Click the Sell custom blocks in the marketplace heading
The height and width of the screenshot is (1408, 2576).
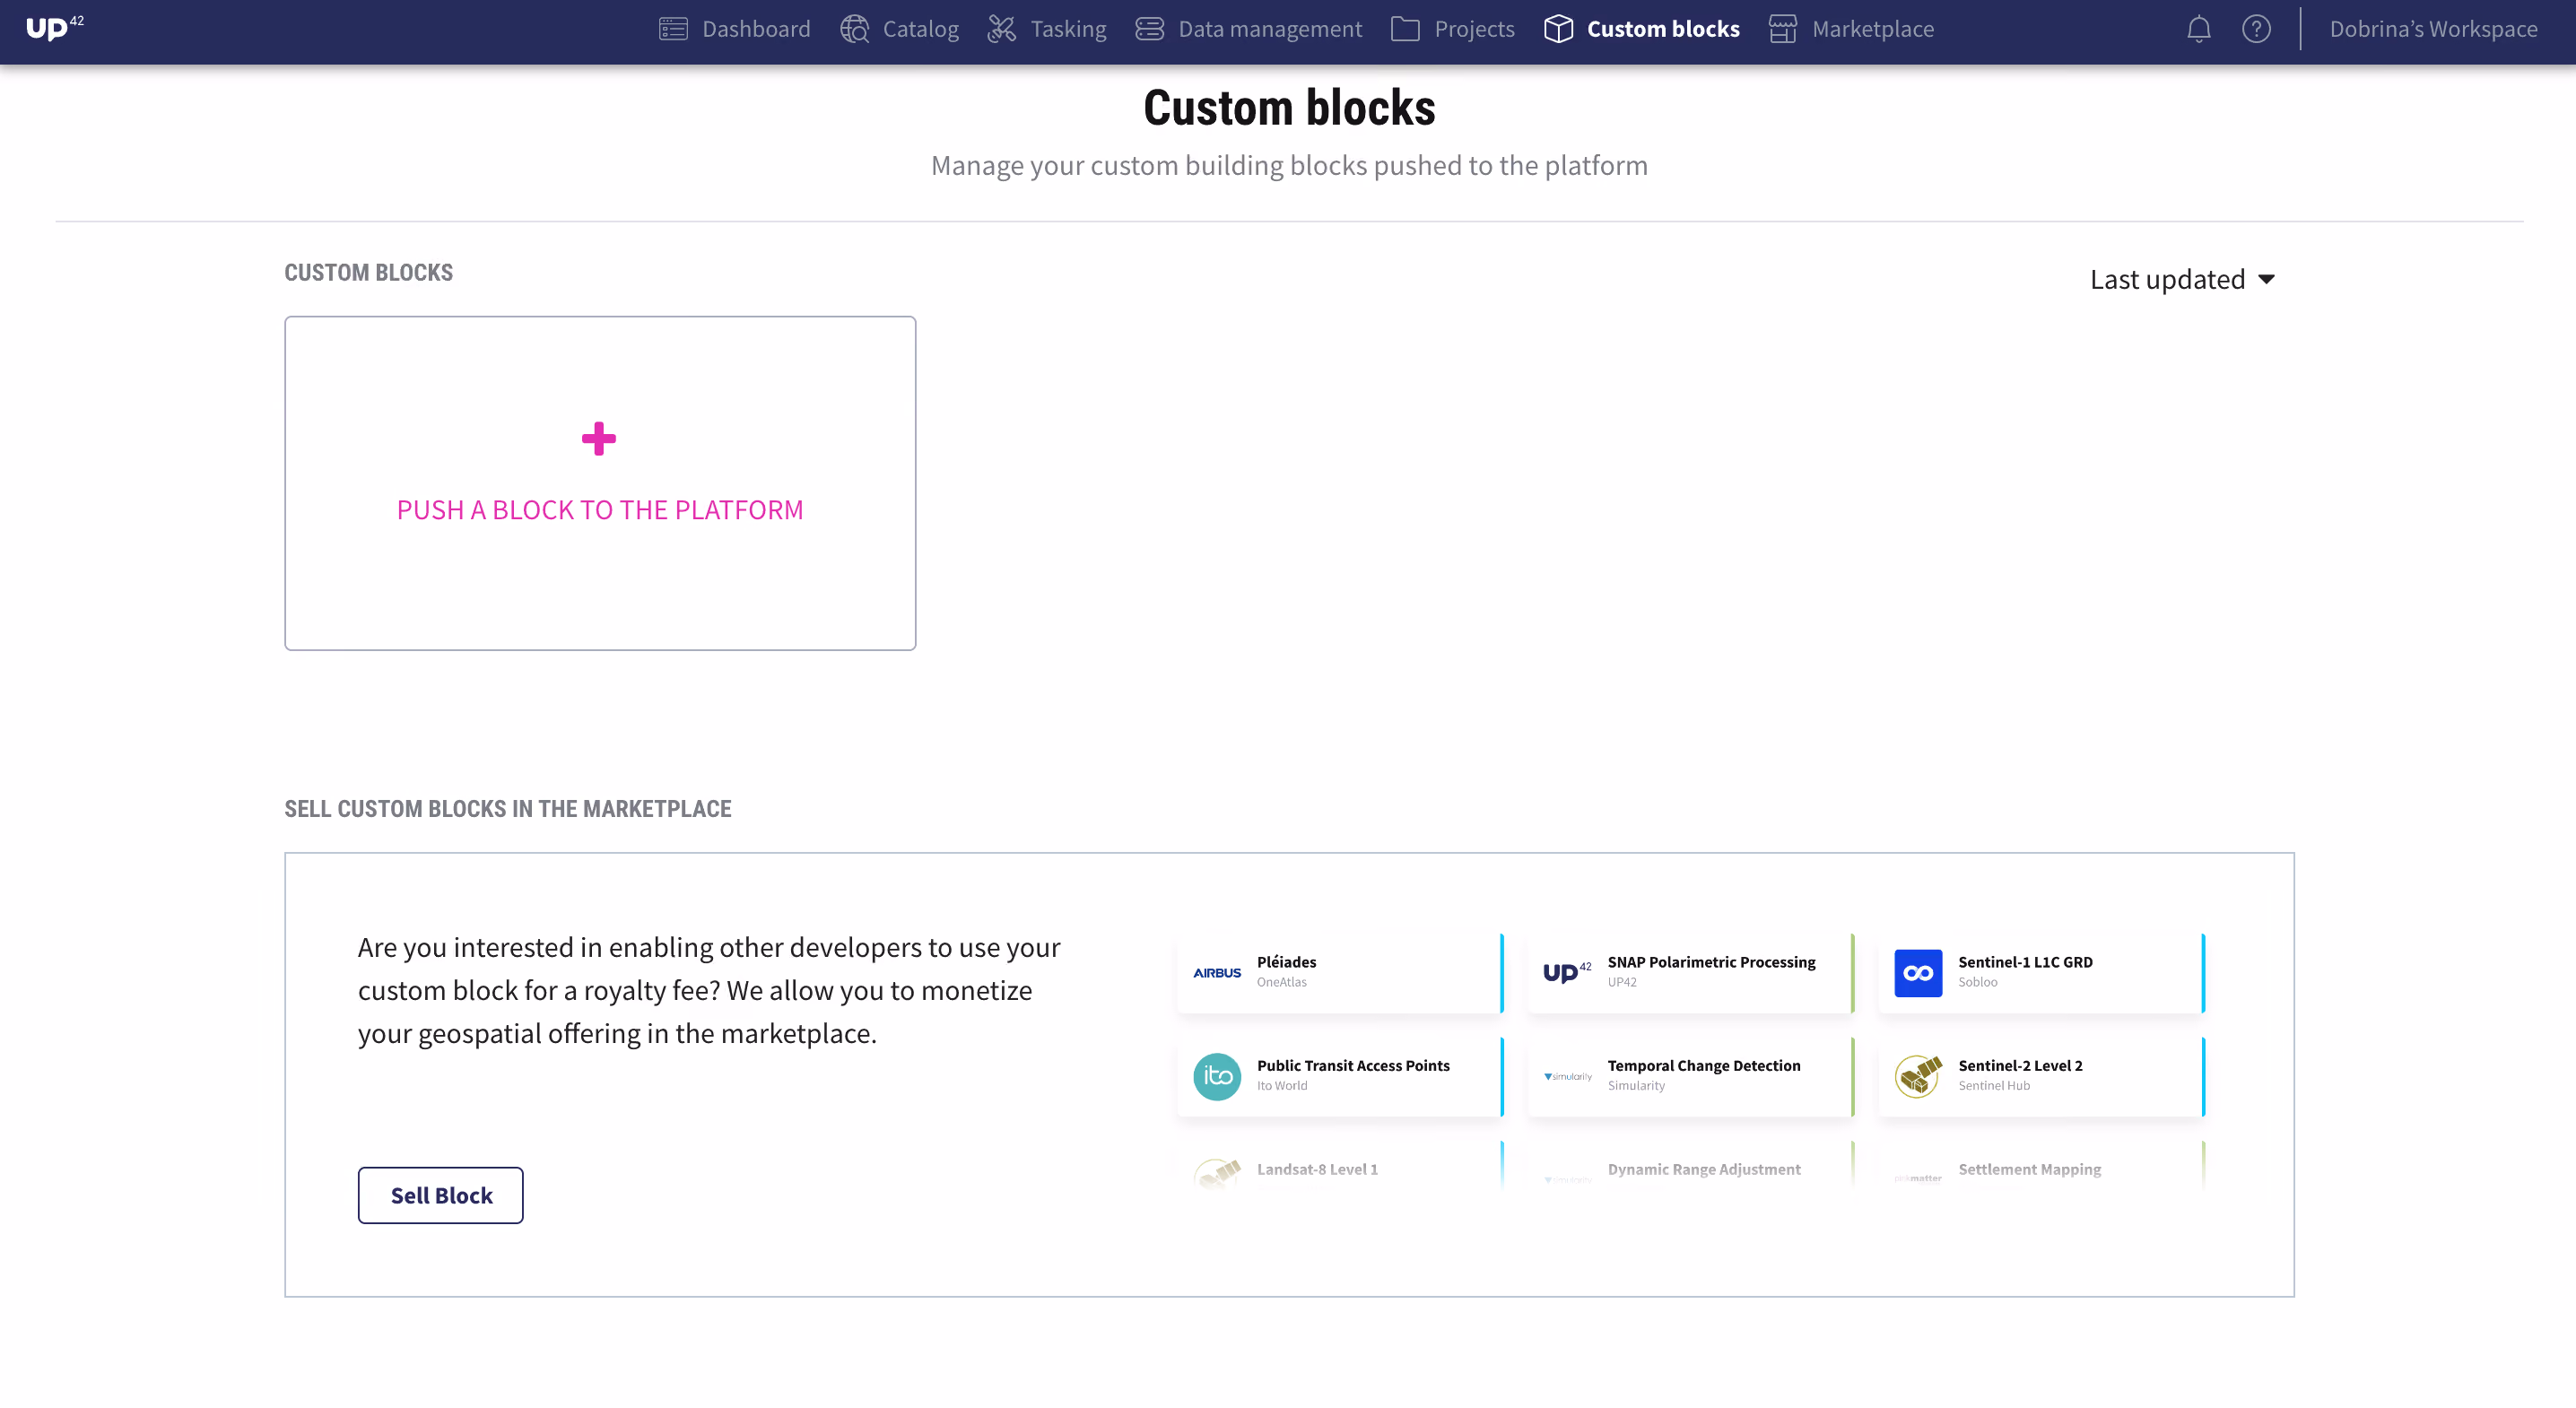pyautogui.click(x=507, y=808)
